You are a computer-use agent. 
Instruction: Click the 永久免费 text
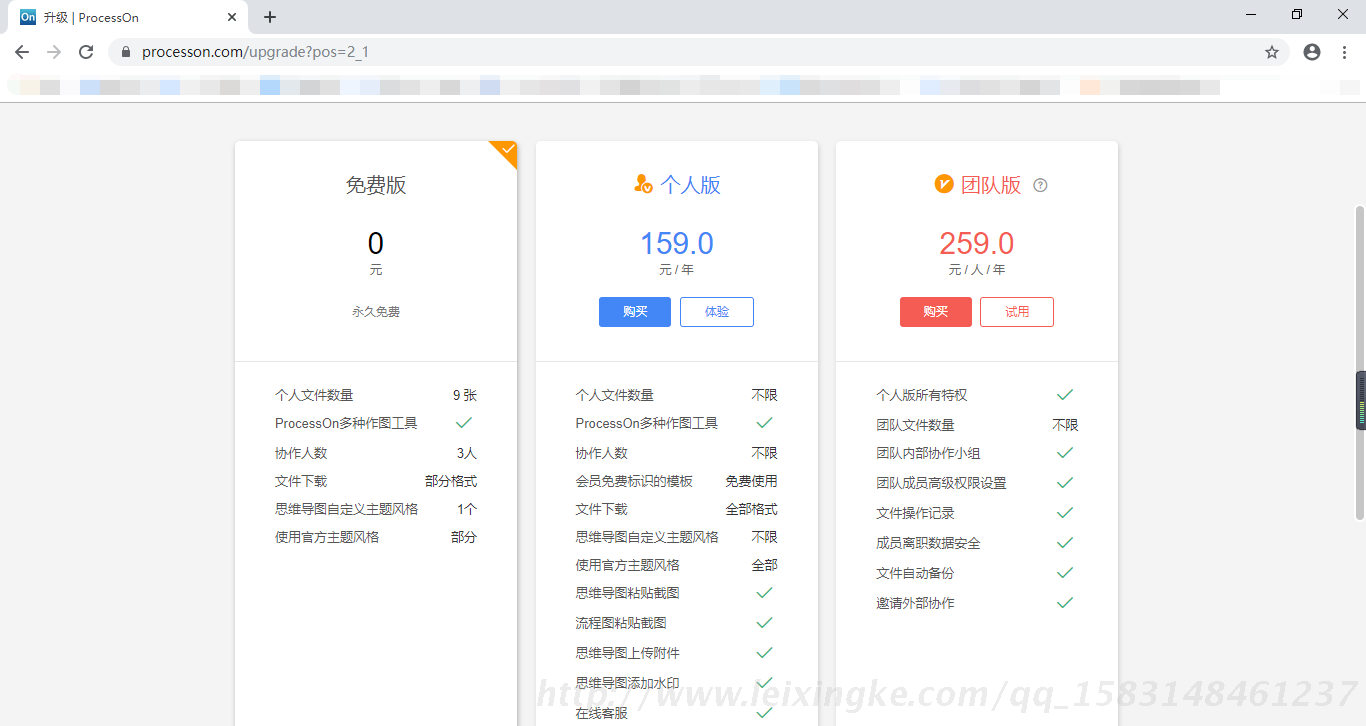376,312
